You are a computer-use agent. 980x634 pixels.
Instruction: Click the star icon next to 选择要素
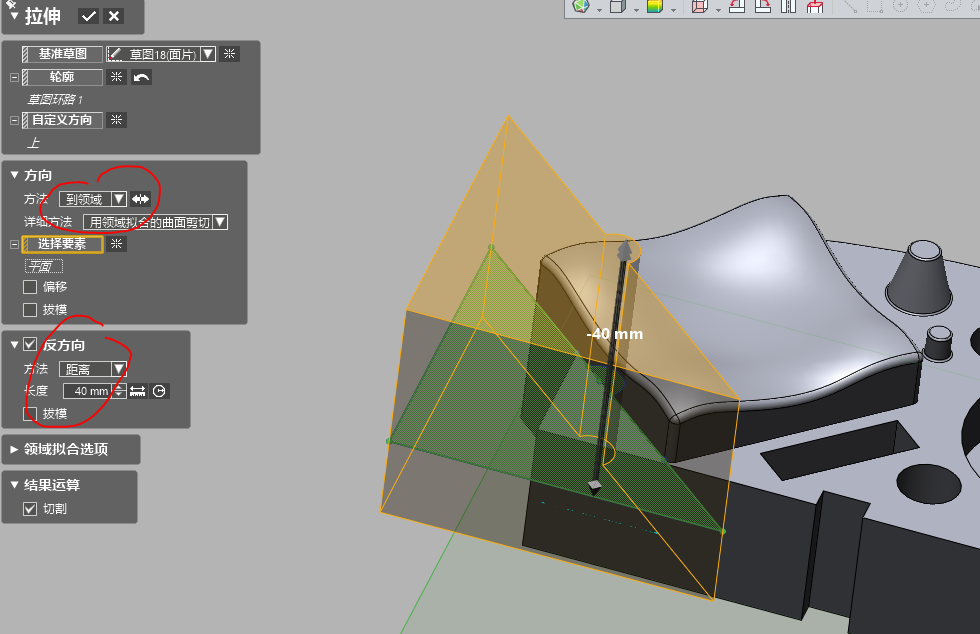[x=117, y=244]
